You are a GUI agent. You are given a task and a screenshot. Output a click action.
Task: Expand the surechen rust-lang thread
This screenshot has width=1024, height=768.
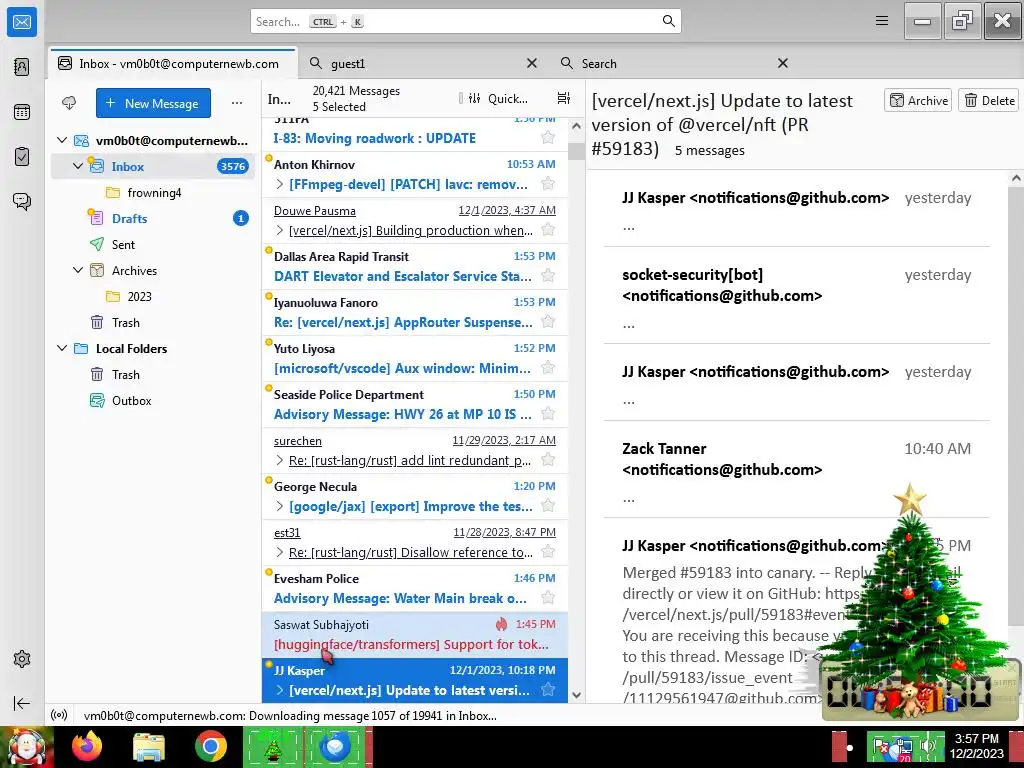[280, 460]
